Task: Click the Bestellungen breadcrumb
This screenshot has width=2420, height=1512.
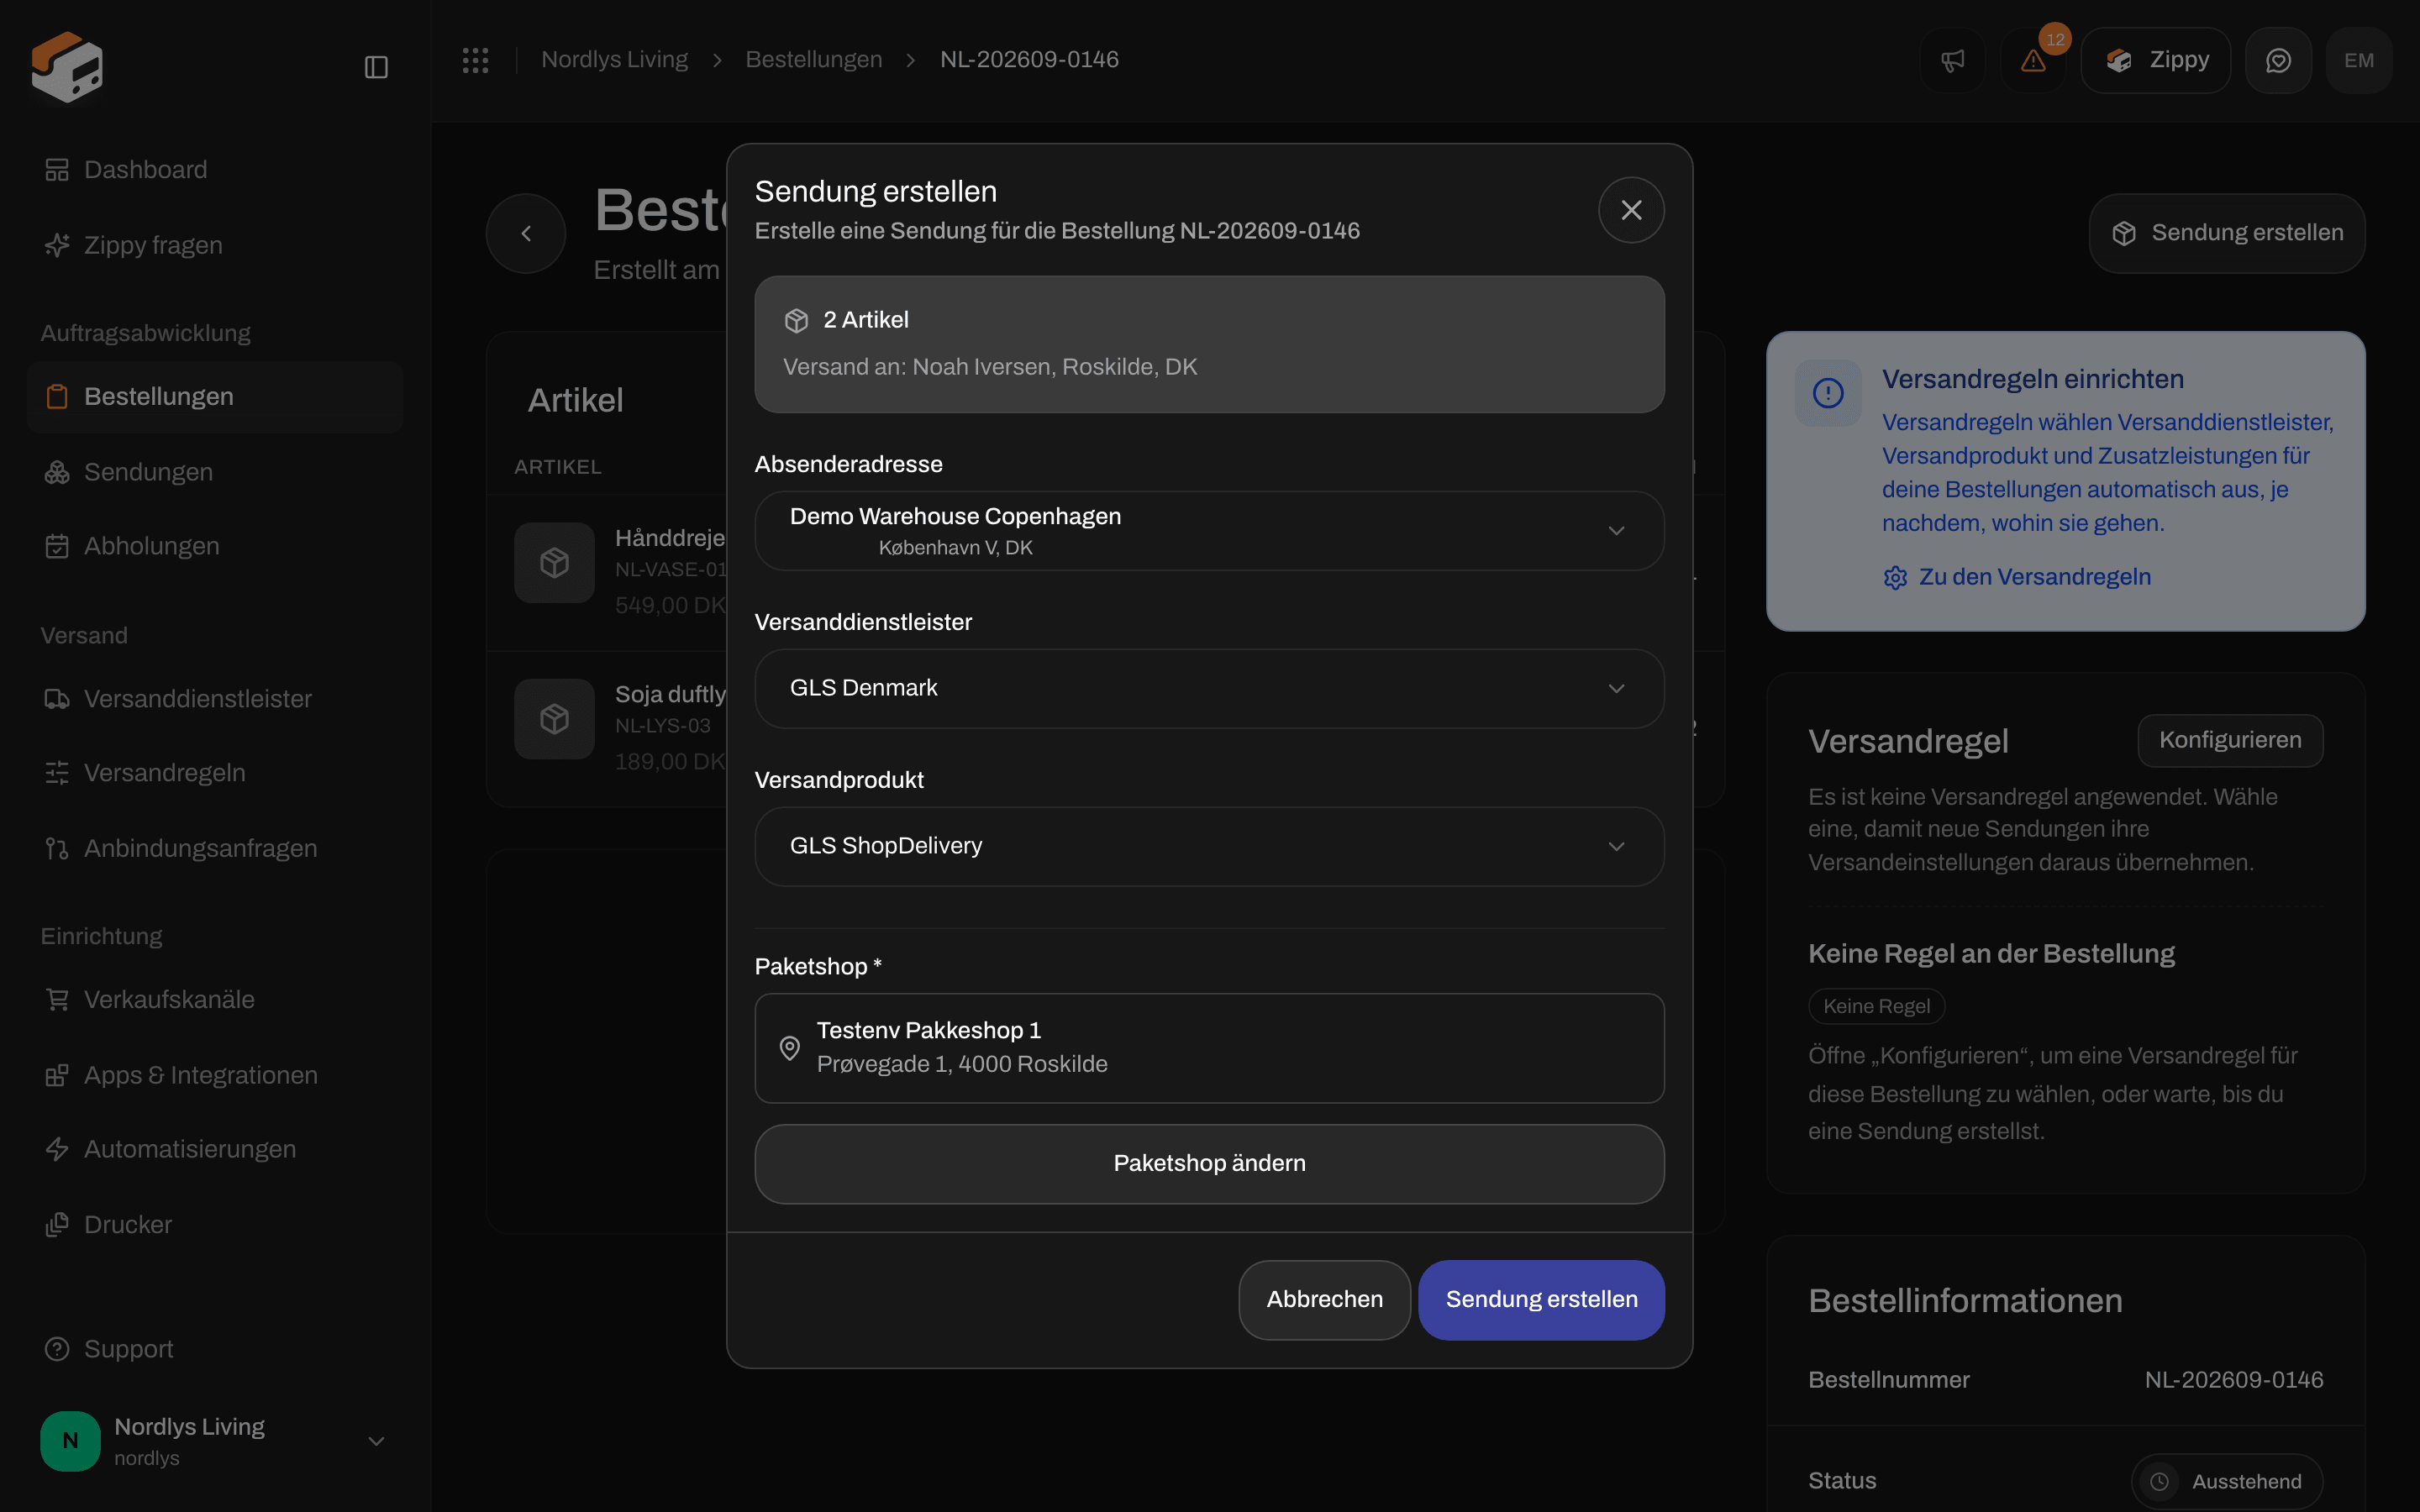Action: tap(814, 60)
